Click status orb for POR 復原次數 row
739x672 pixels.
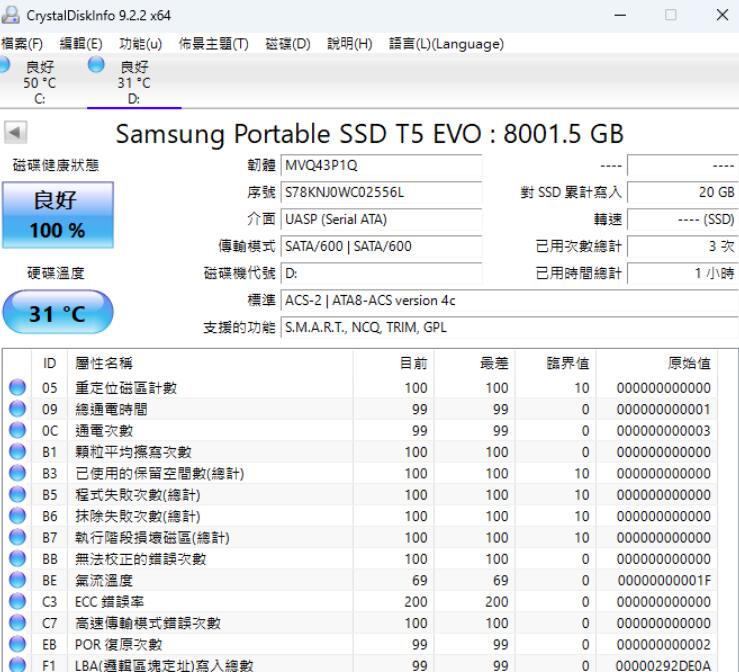[x=17, y=646]
